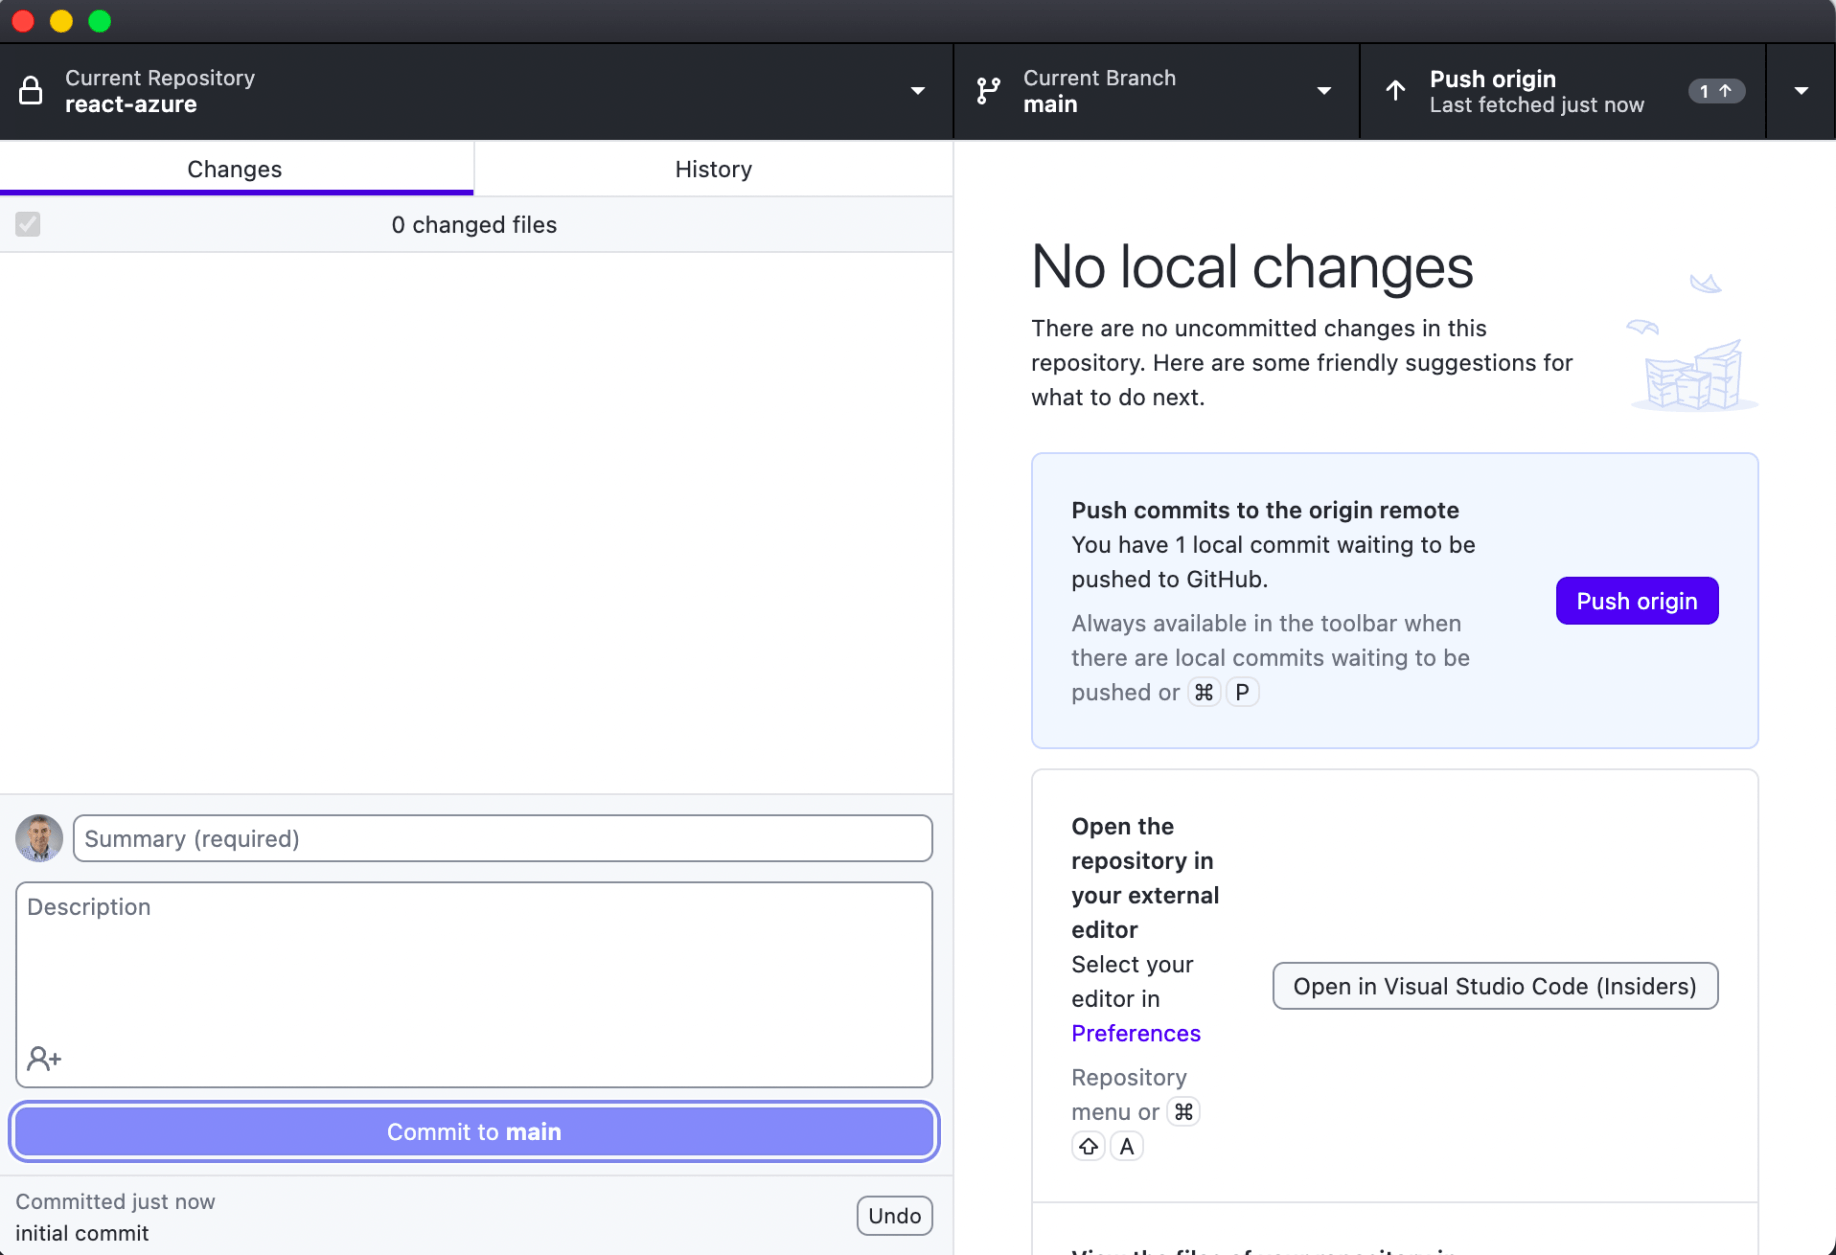Viewport: 1836px width, 1255px height.
Task: Click the user avatar beside the summary field
Action: point(39,838)
